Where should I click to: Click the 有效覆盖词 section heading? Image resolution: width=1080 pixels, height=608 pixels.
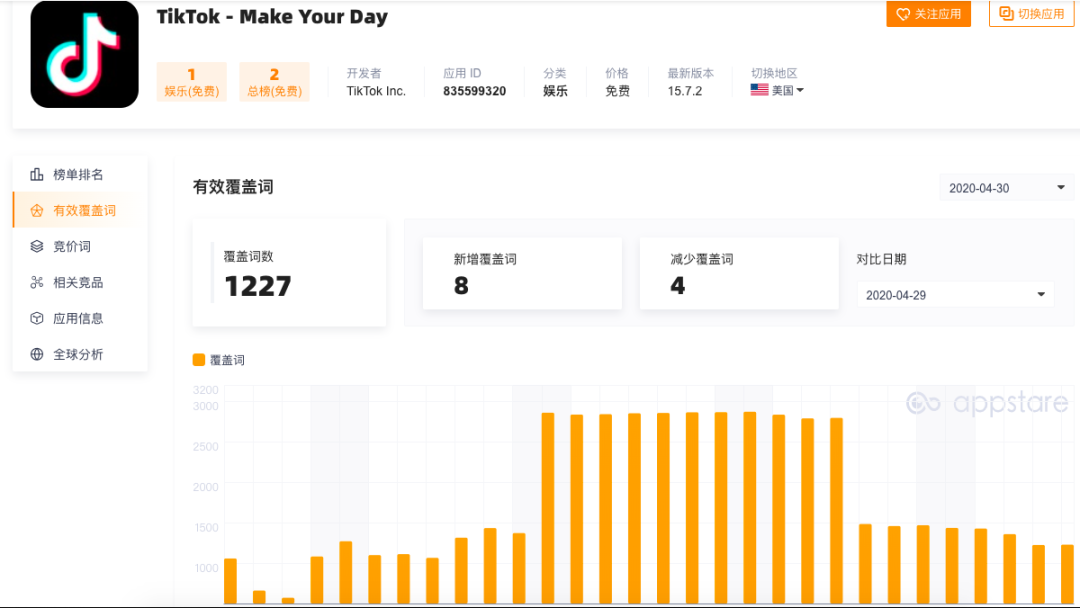[233, 187]
